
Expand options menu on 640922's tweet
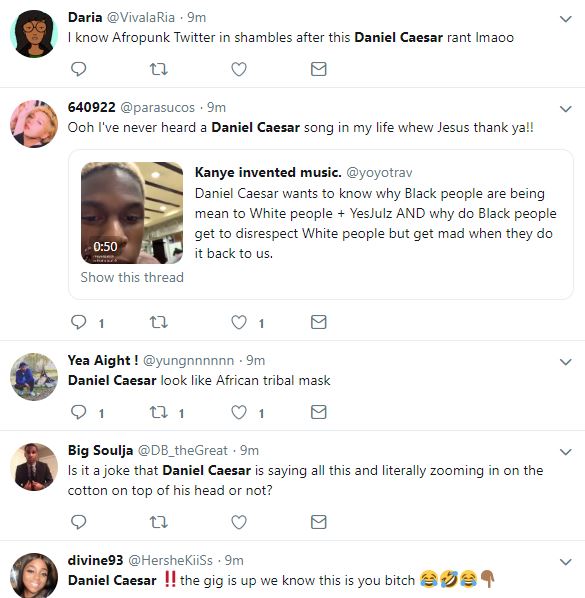[x=566, y=109]
